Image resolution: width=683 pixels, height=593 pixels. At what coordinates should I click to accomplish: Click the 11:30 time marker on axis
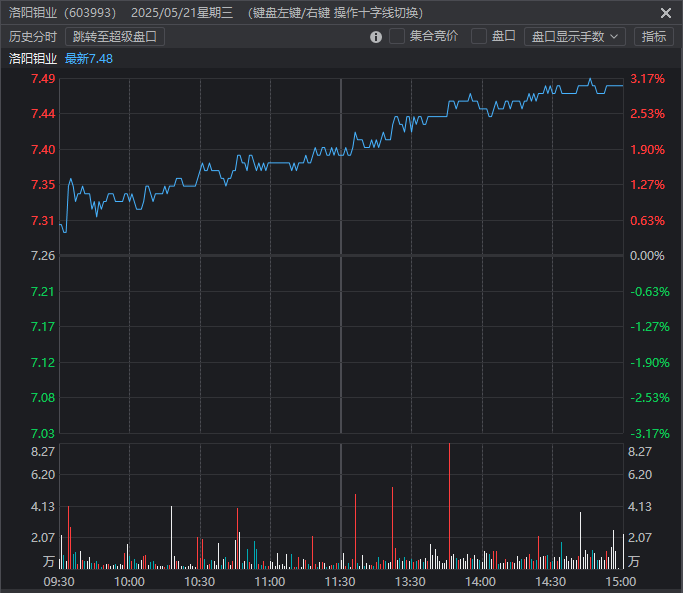click(340, 581)
